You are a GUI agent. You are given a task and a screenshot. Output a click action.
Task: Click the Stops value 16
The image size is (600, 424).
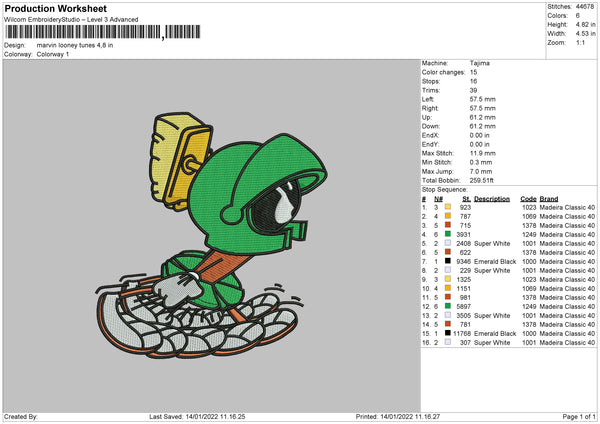[473, 81]
